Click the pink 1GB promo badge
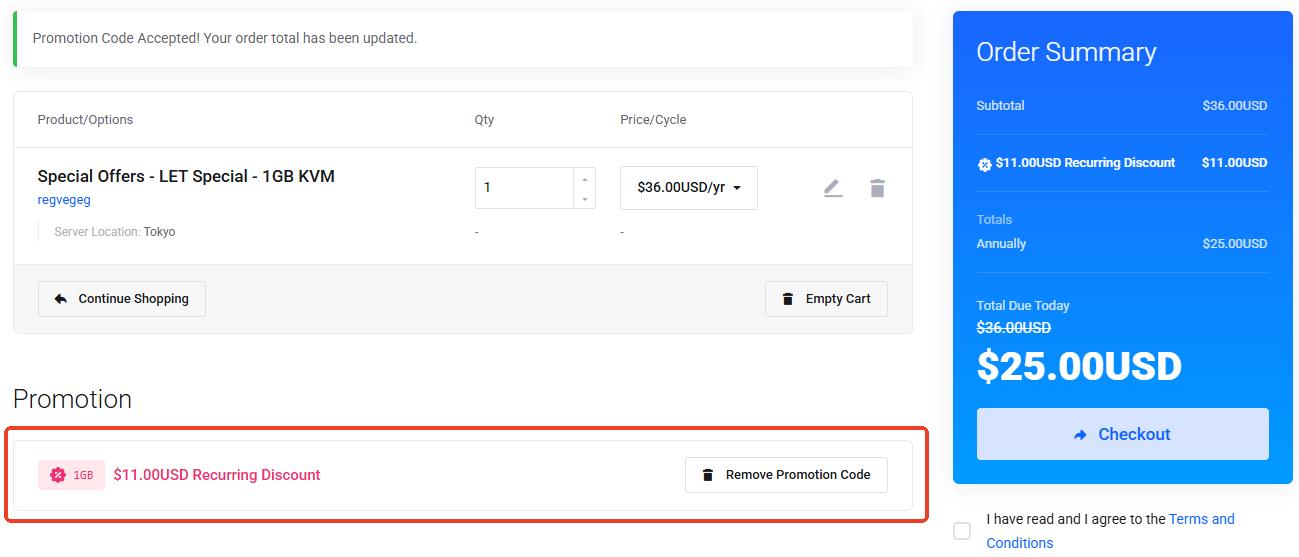 click(71, 475)
